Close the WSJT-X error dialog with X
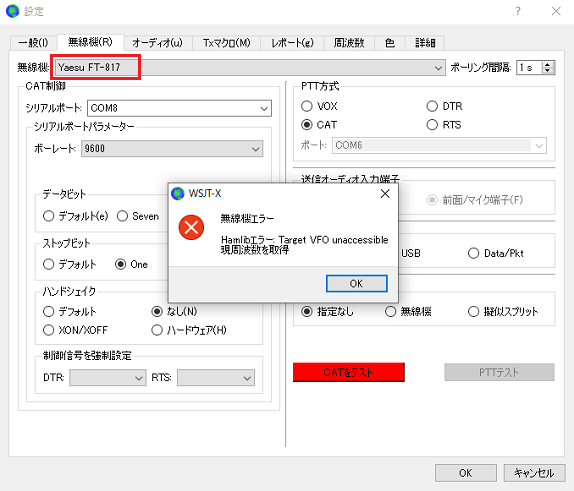574x491 pixels. 385,194
